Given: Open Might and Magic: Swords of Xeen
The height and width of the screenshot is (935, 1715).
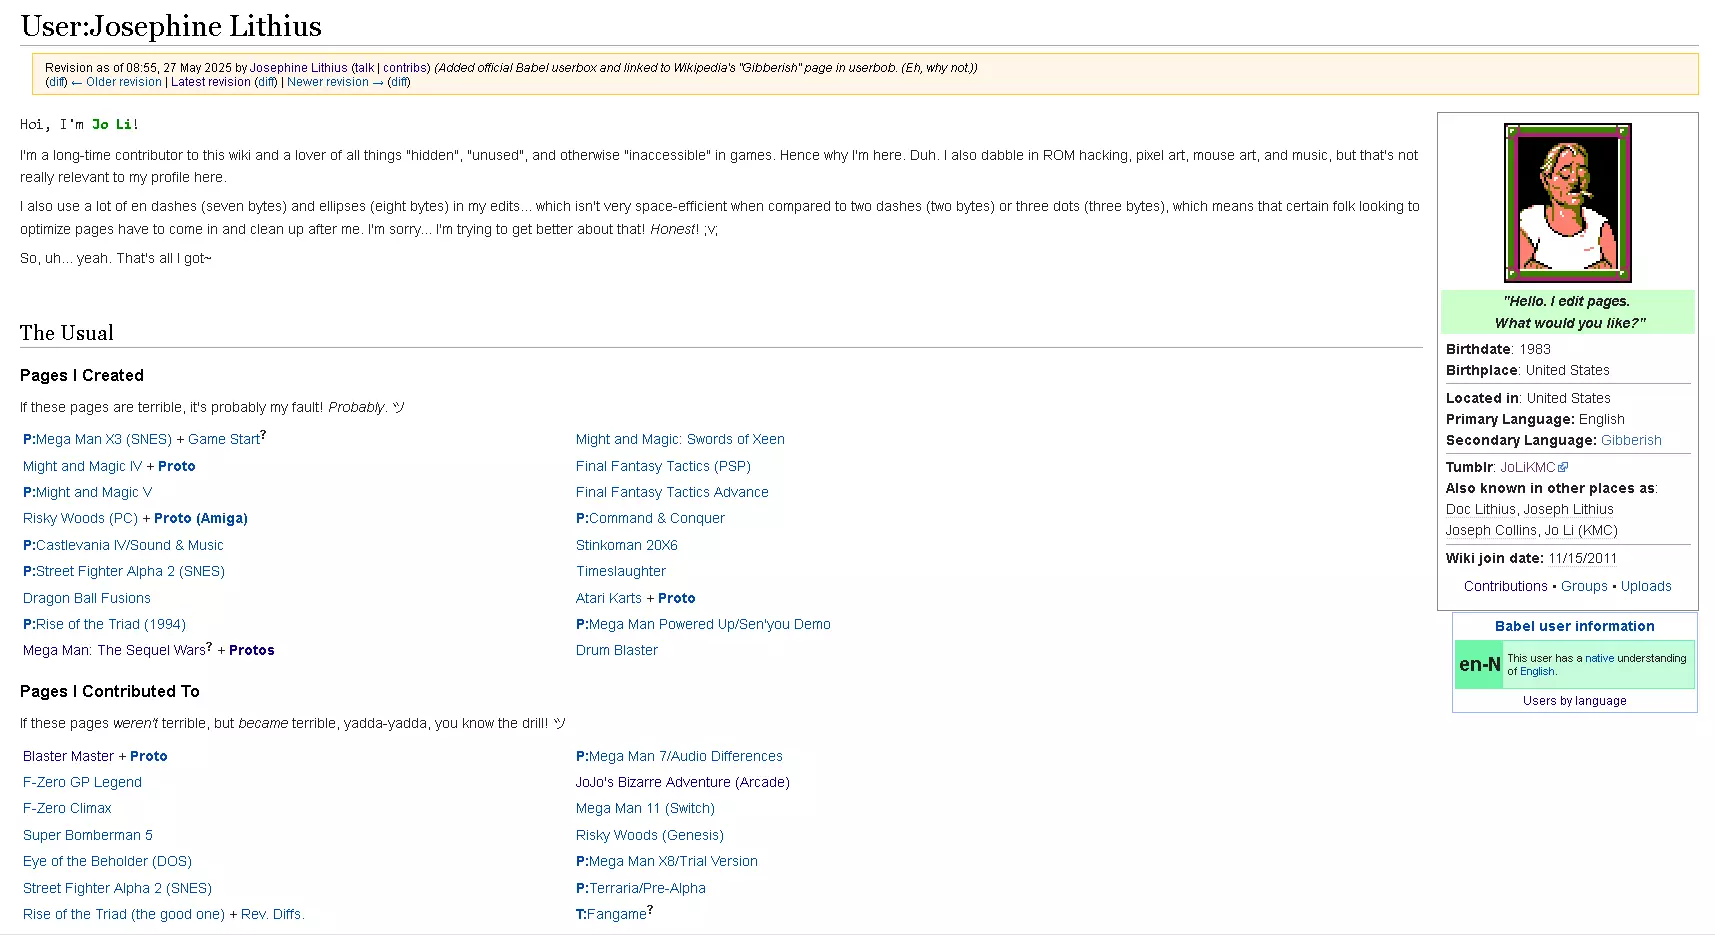Looking at the screenshot, I should [680, 439].
